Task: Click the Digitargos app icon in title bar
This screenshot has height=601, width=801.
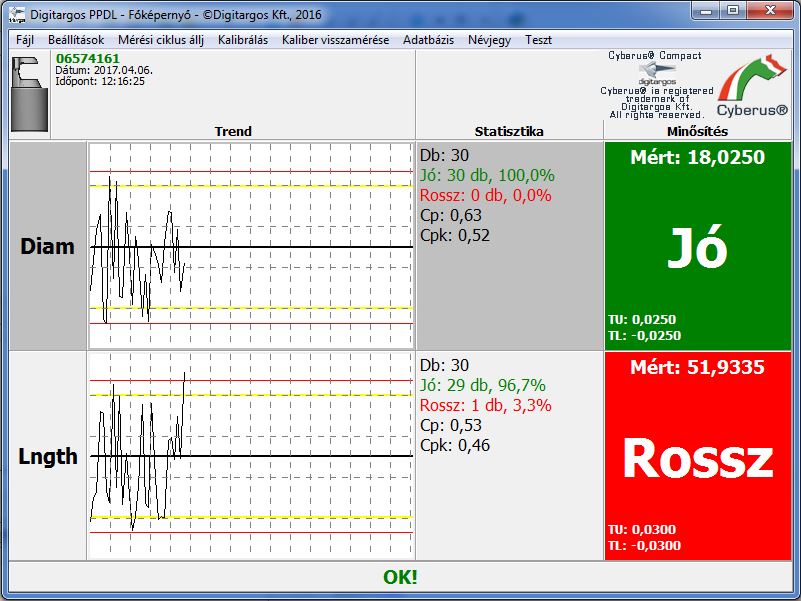Action: (x=17, y=14)
